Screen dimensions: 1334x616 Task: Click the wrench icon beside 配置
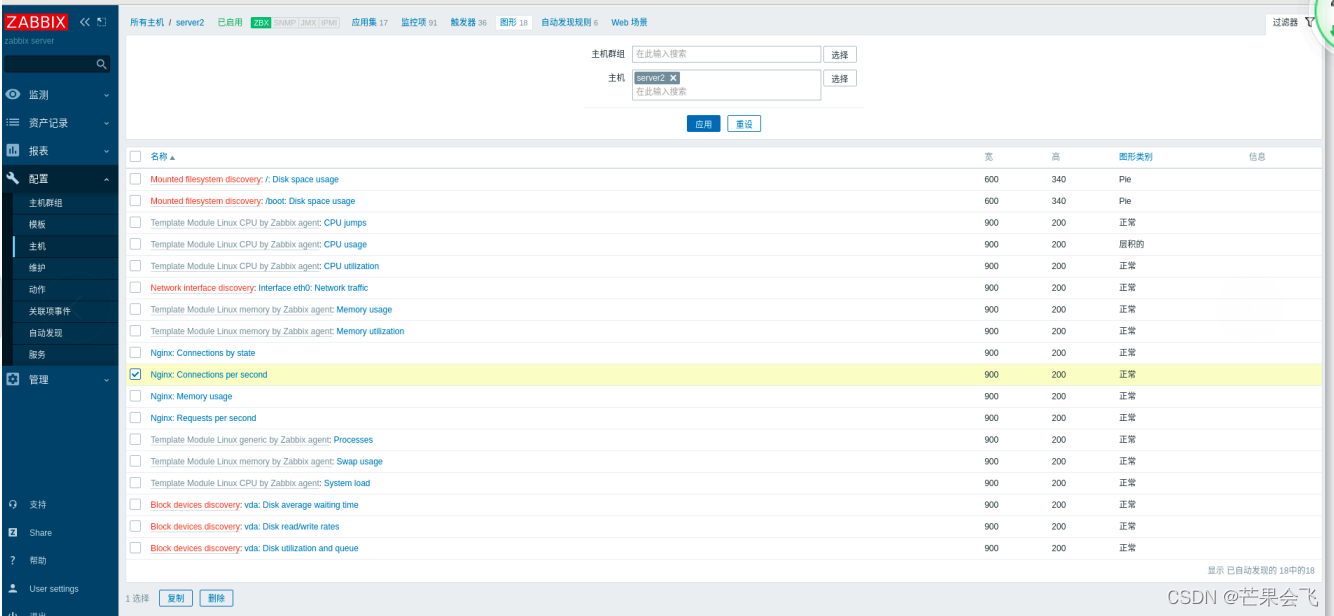pyautogui.click(x=13, y=178)
